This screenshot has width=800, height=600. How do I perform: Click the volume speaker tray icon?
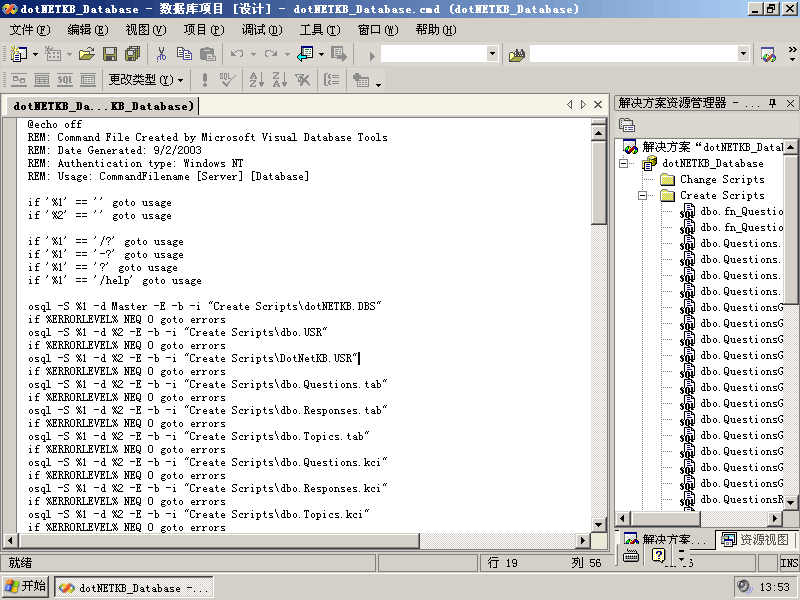tap(744, 586)
